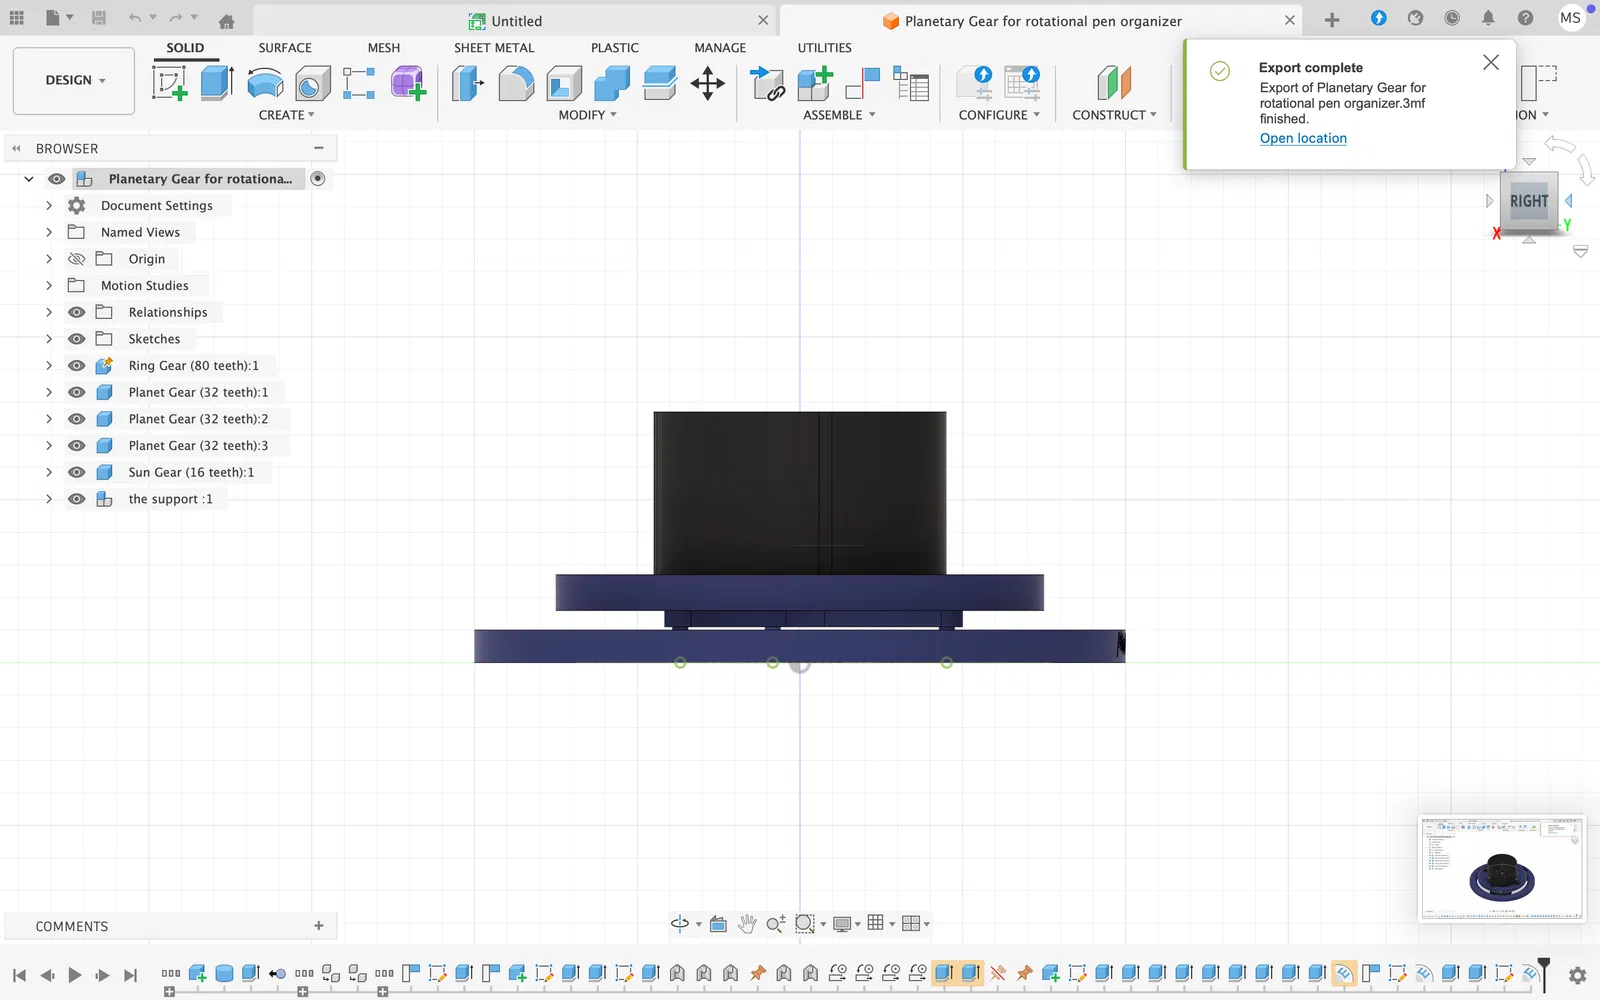Toggle visibility of the support :1
The width and height of the screenshot is (1600, 1000).
click(x=77, y=499)
